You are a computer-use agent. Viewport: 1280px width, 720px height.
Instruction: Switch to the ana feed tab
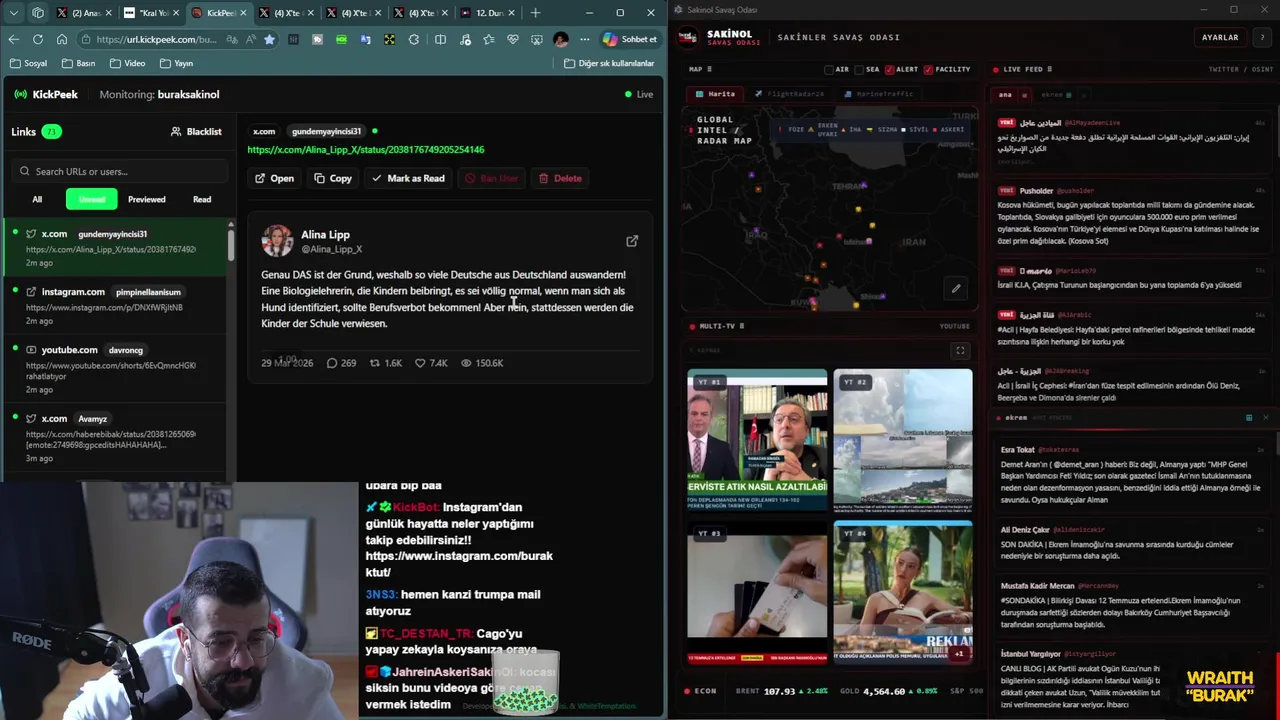[x=1005, y=95]
